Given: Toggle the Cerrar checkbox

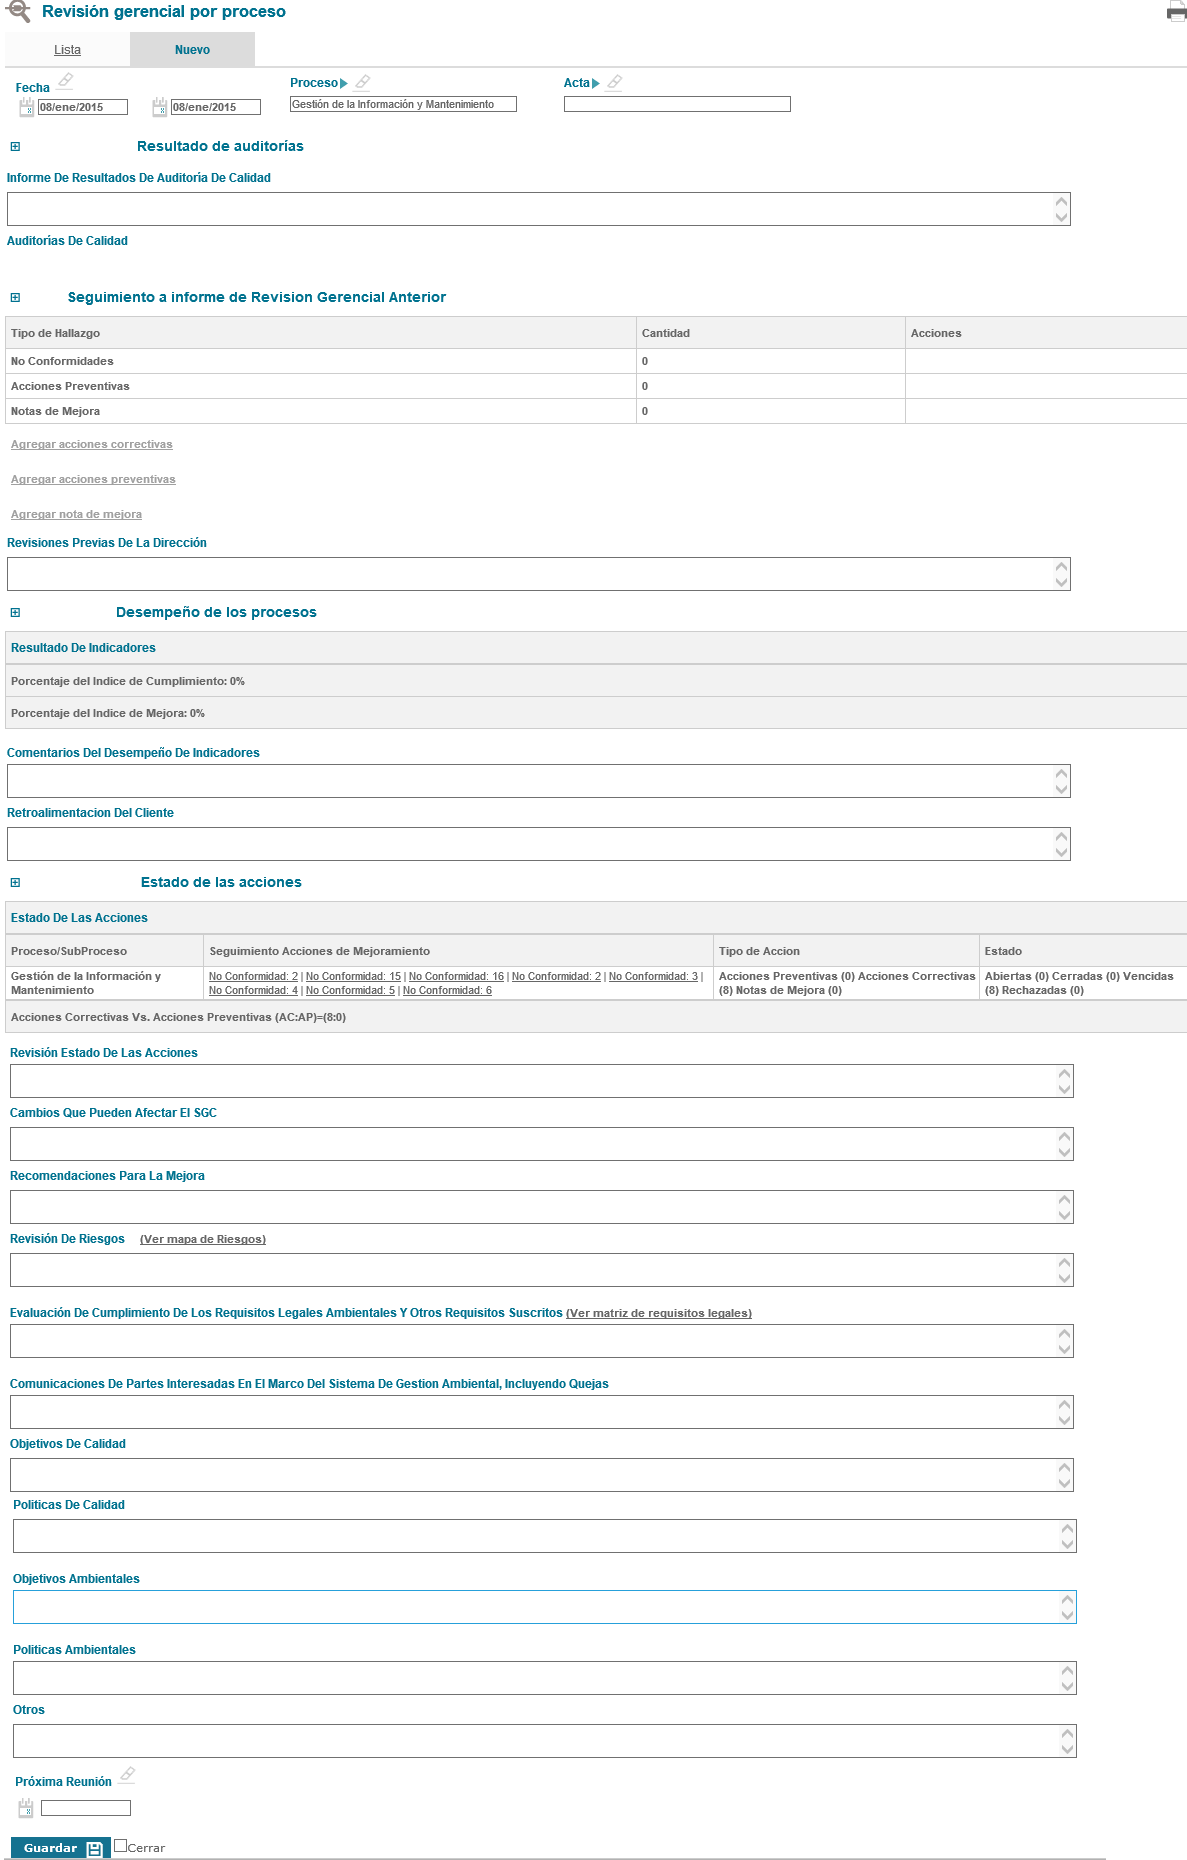Looking at the screenshot, I should click(x=121, y=1846).
